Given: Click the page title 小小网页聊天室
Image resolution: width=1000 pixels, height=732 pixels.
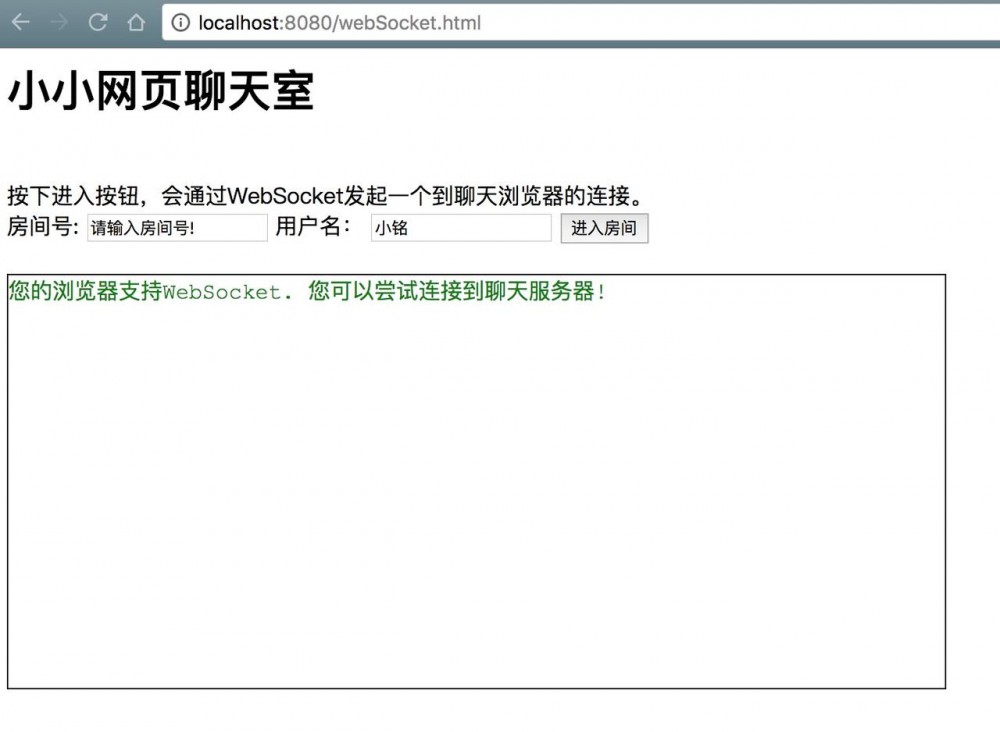Looking at the screenshot, I should 160,92.
